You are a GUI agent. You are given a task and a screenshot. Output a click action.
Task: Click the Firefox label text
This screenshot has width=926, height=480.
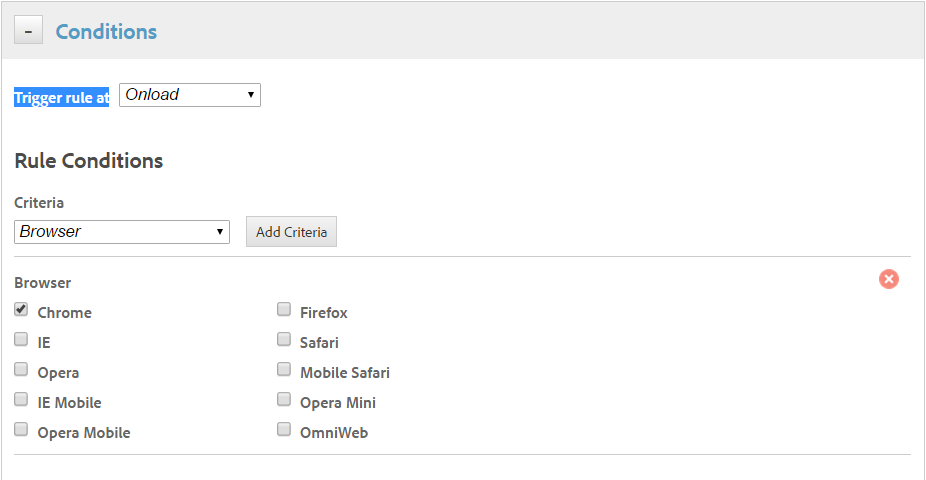[324, 313]
